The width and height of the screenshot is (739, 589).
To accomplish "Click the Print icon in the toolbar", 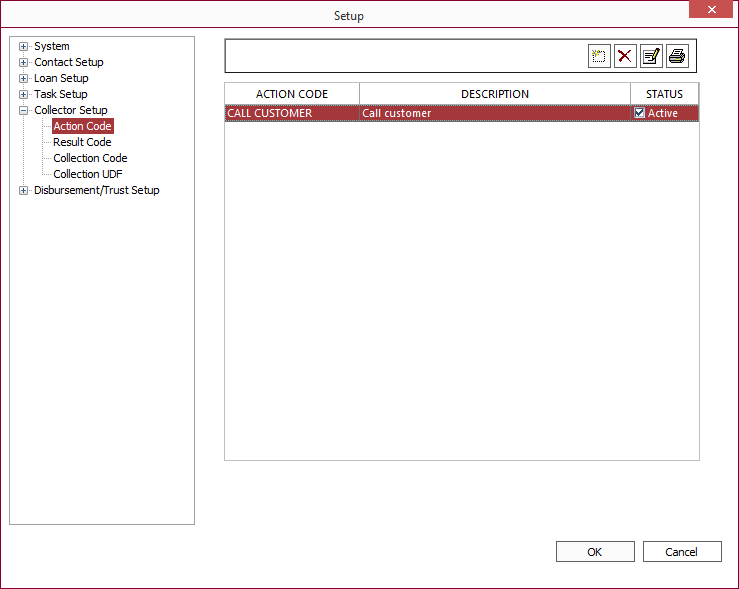I will 677,57.
